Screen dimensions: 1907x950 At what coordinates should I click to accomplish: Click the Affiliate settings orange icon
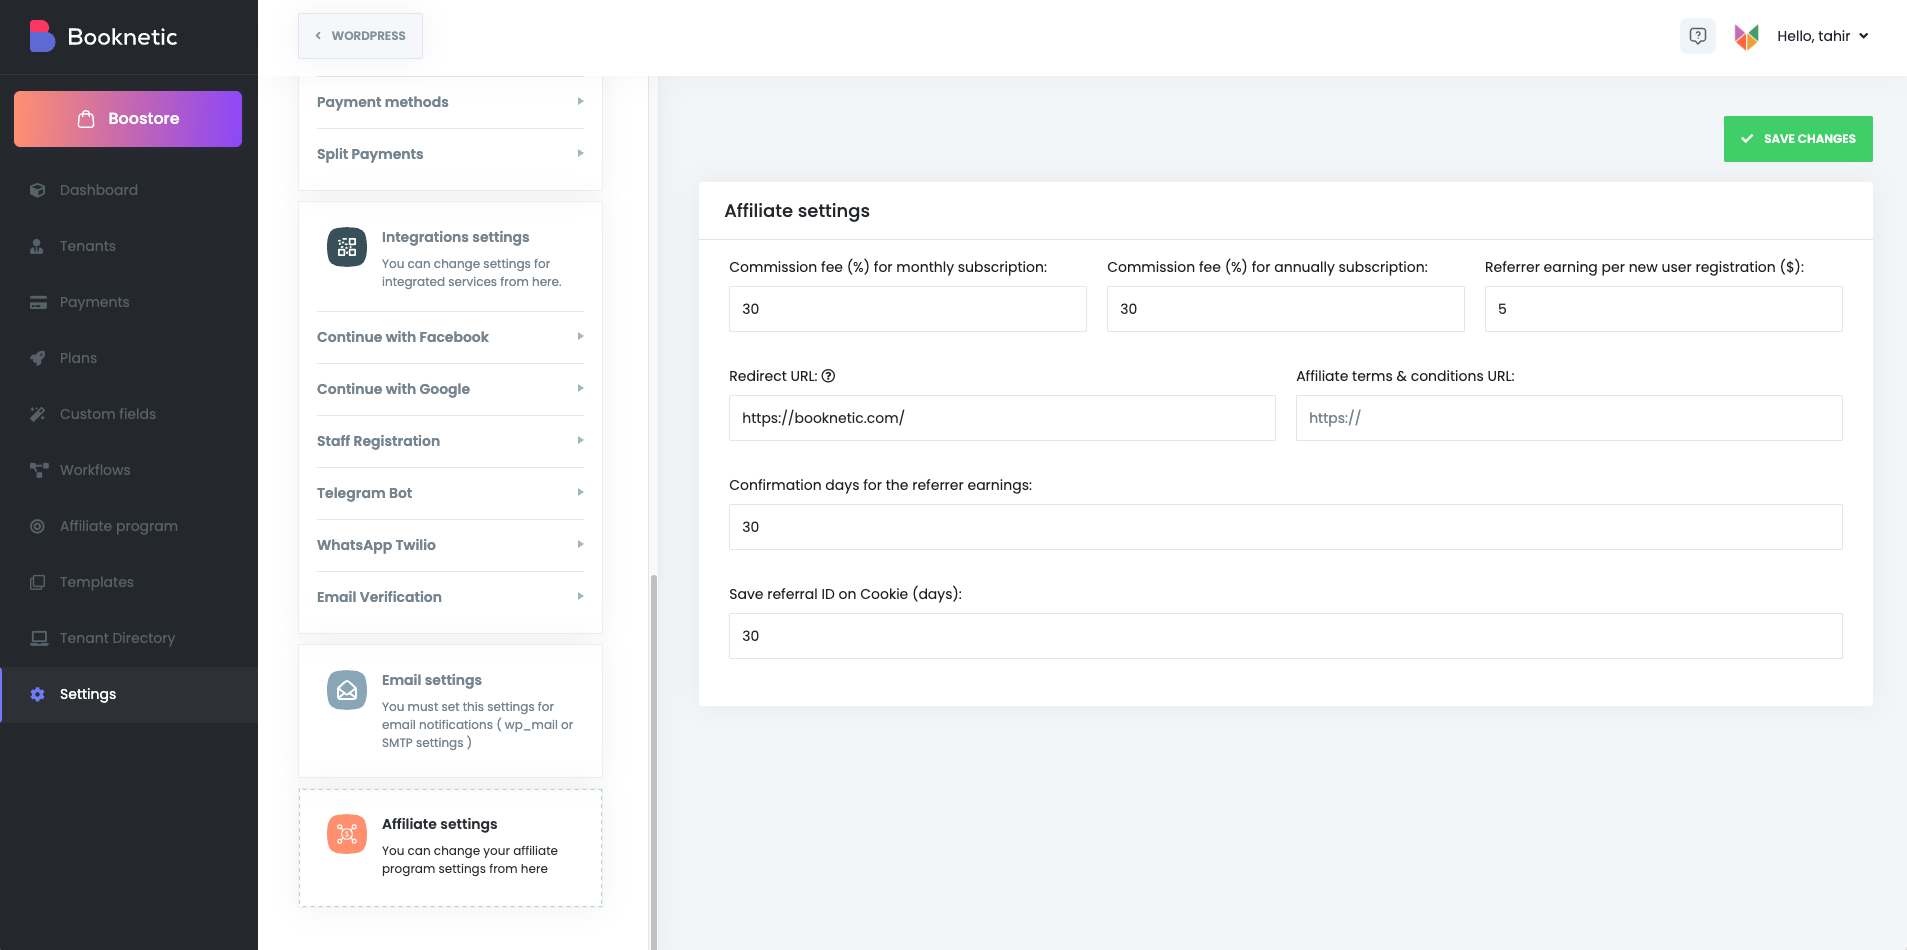(x=347, y=834)
